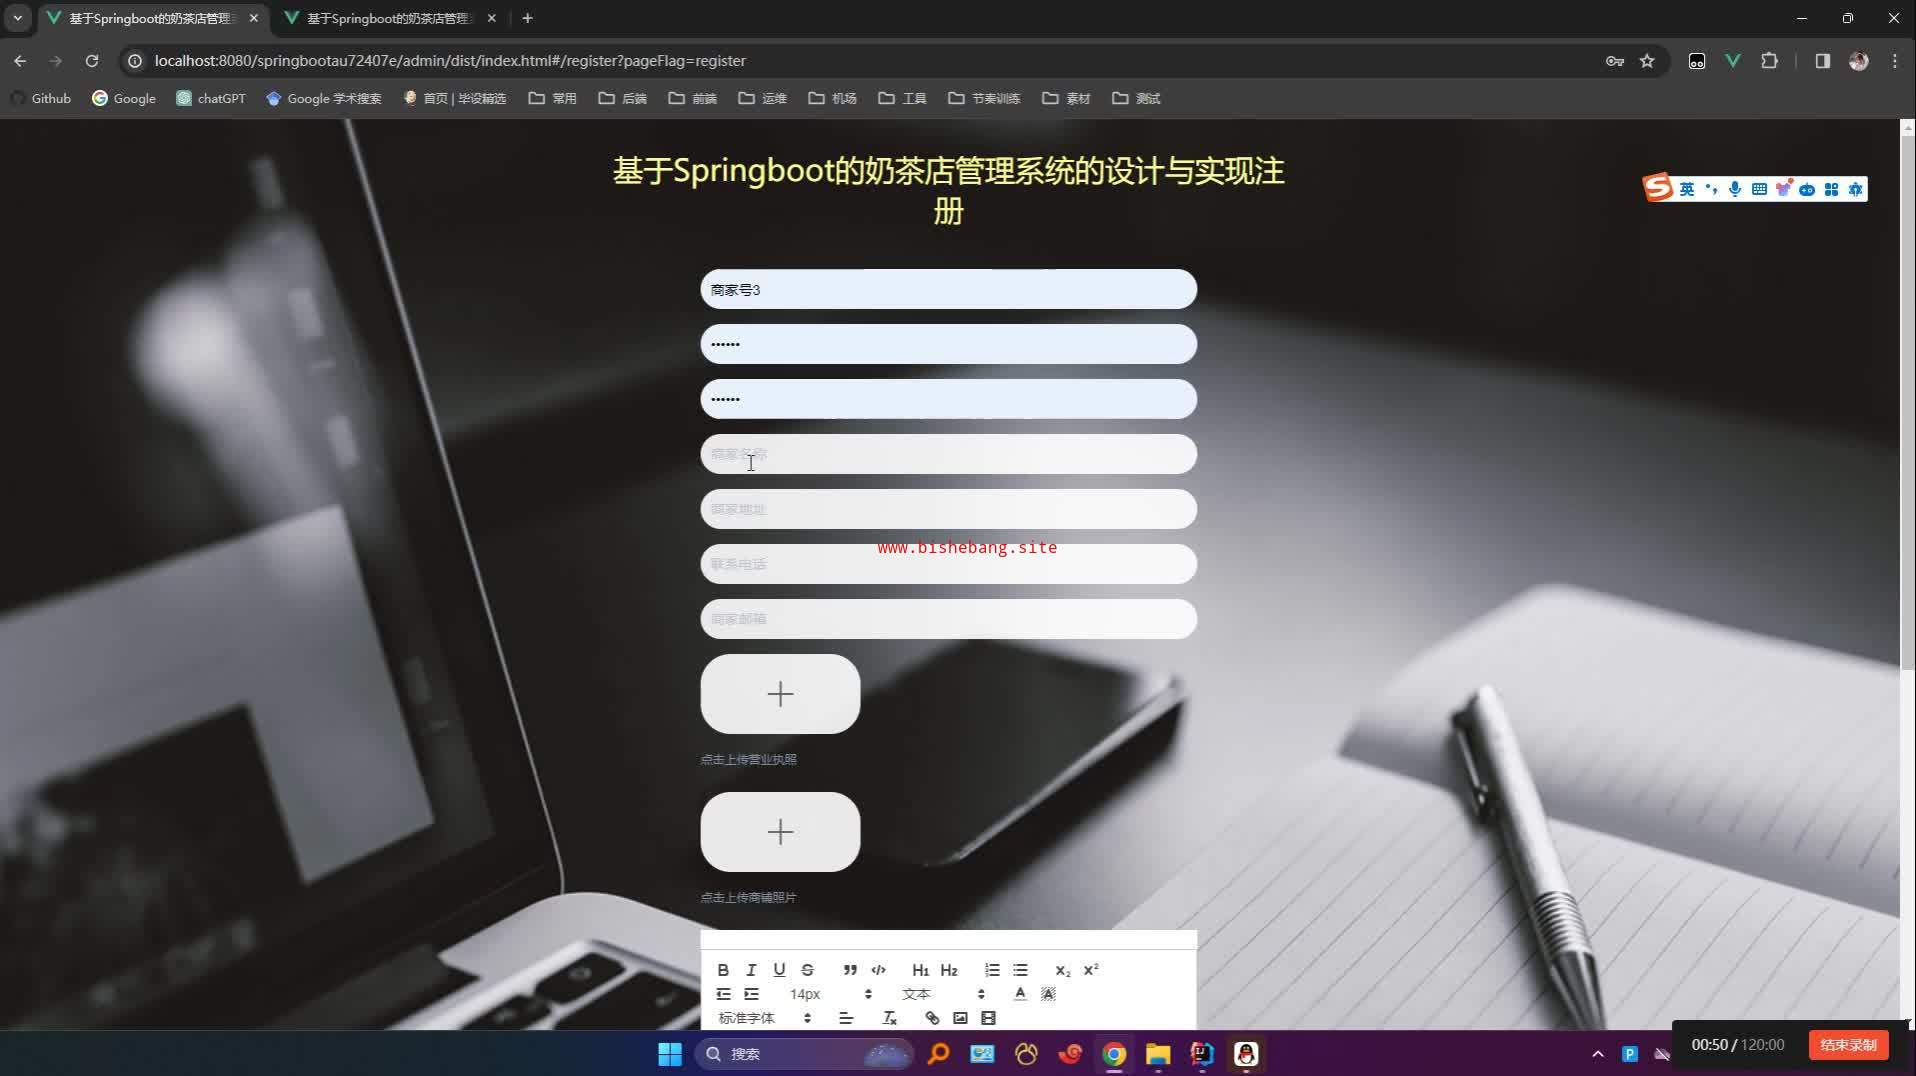Open the Vue devtools extension

click(1733, 61)
